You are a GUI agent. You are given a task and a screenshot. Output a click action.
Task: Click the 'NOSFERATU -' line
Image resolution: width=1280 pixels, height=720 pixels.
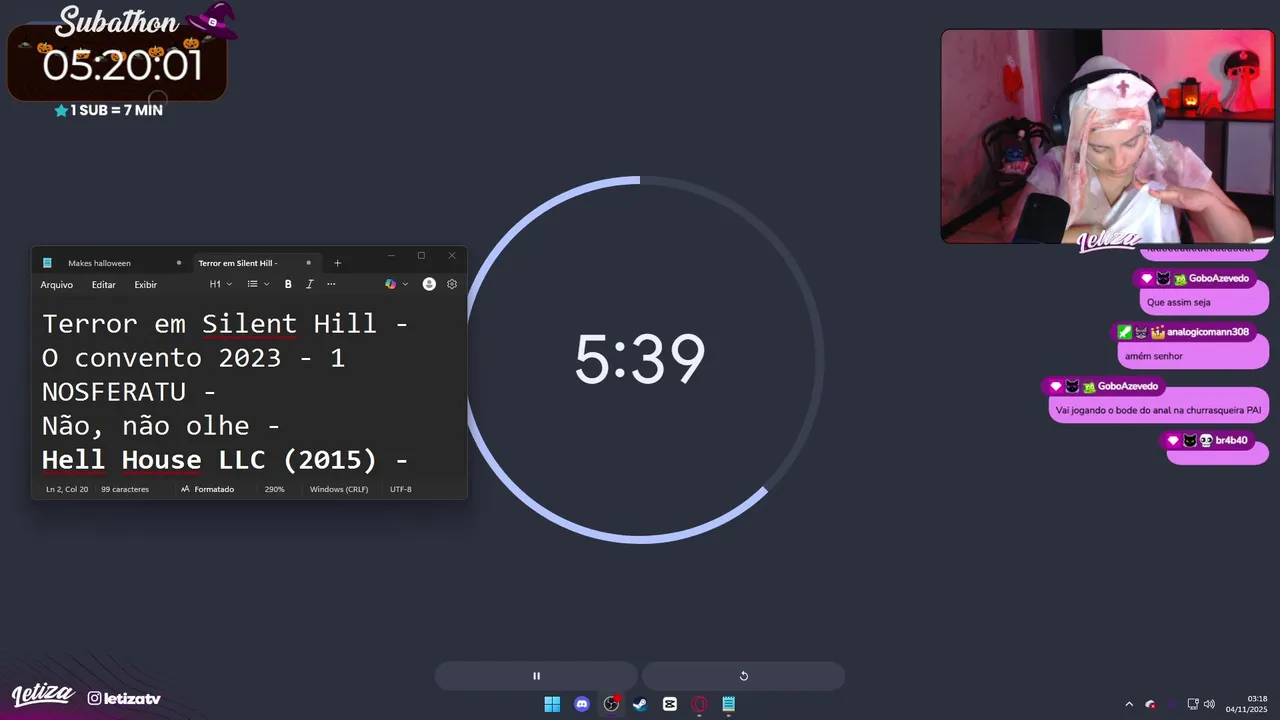[x=129, y=392]
